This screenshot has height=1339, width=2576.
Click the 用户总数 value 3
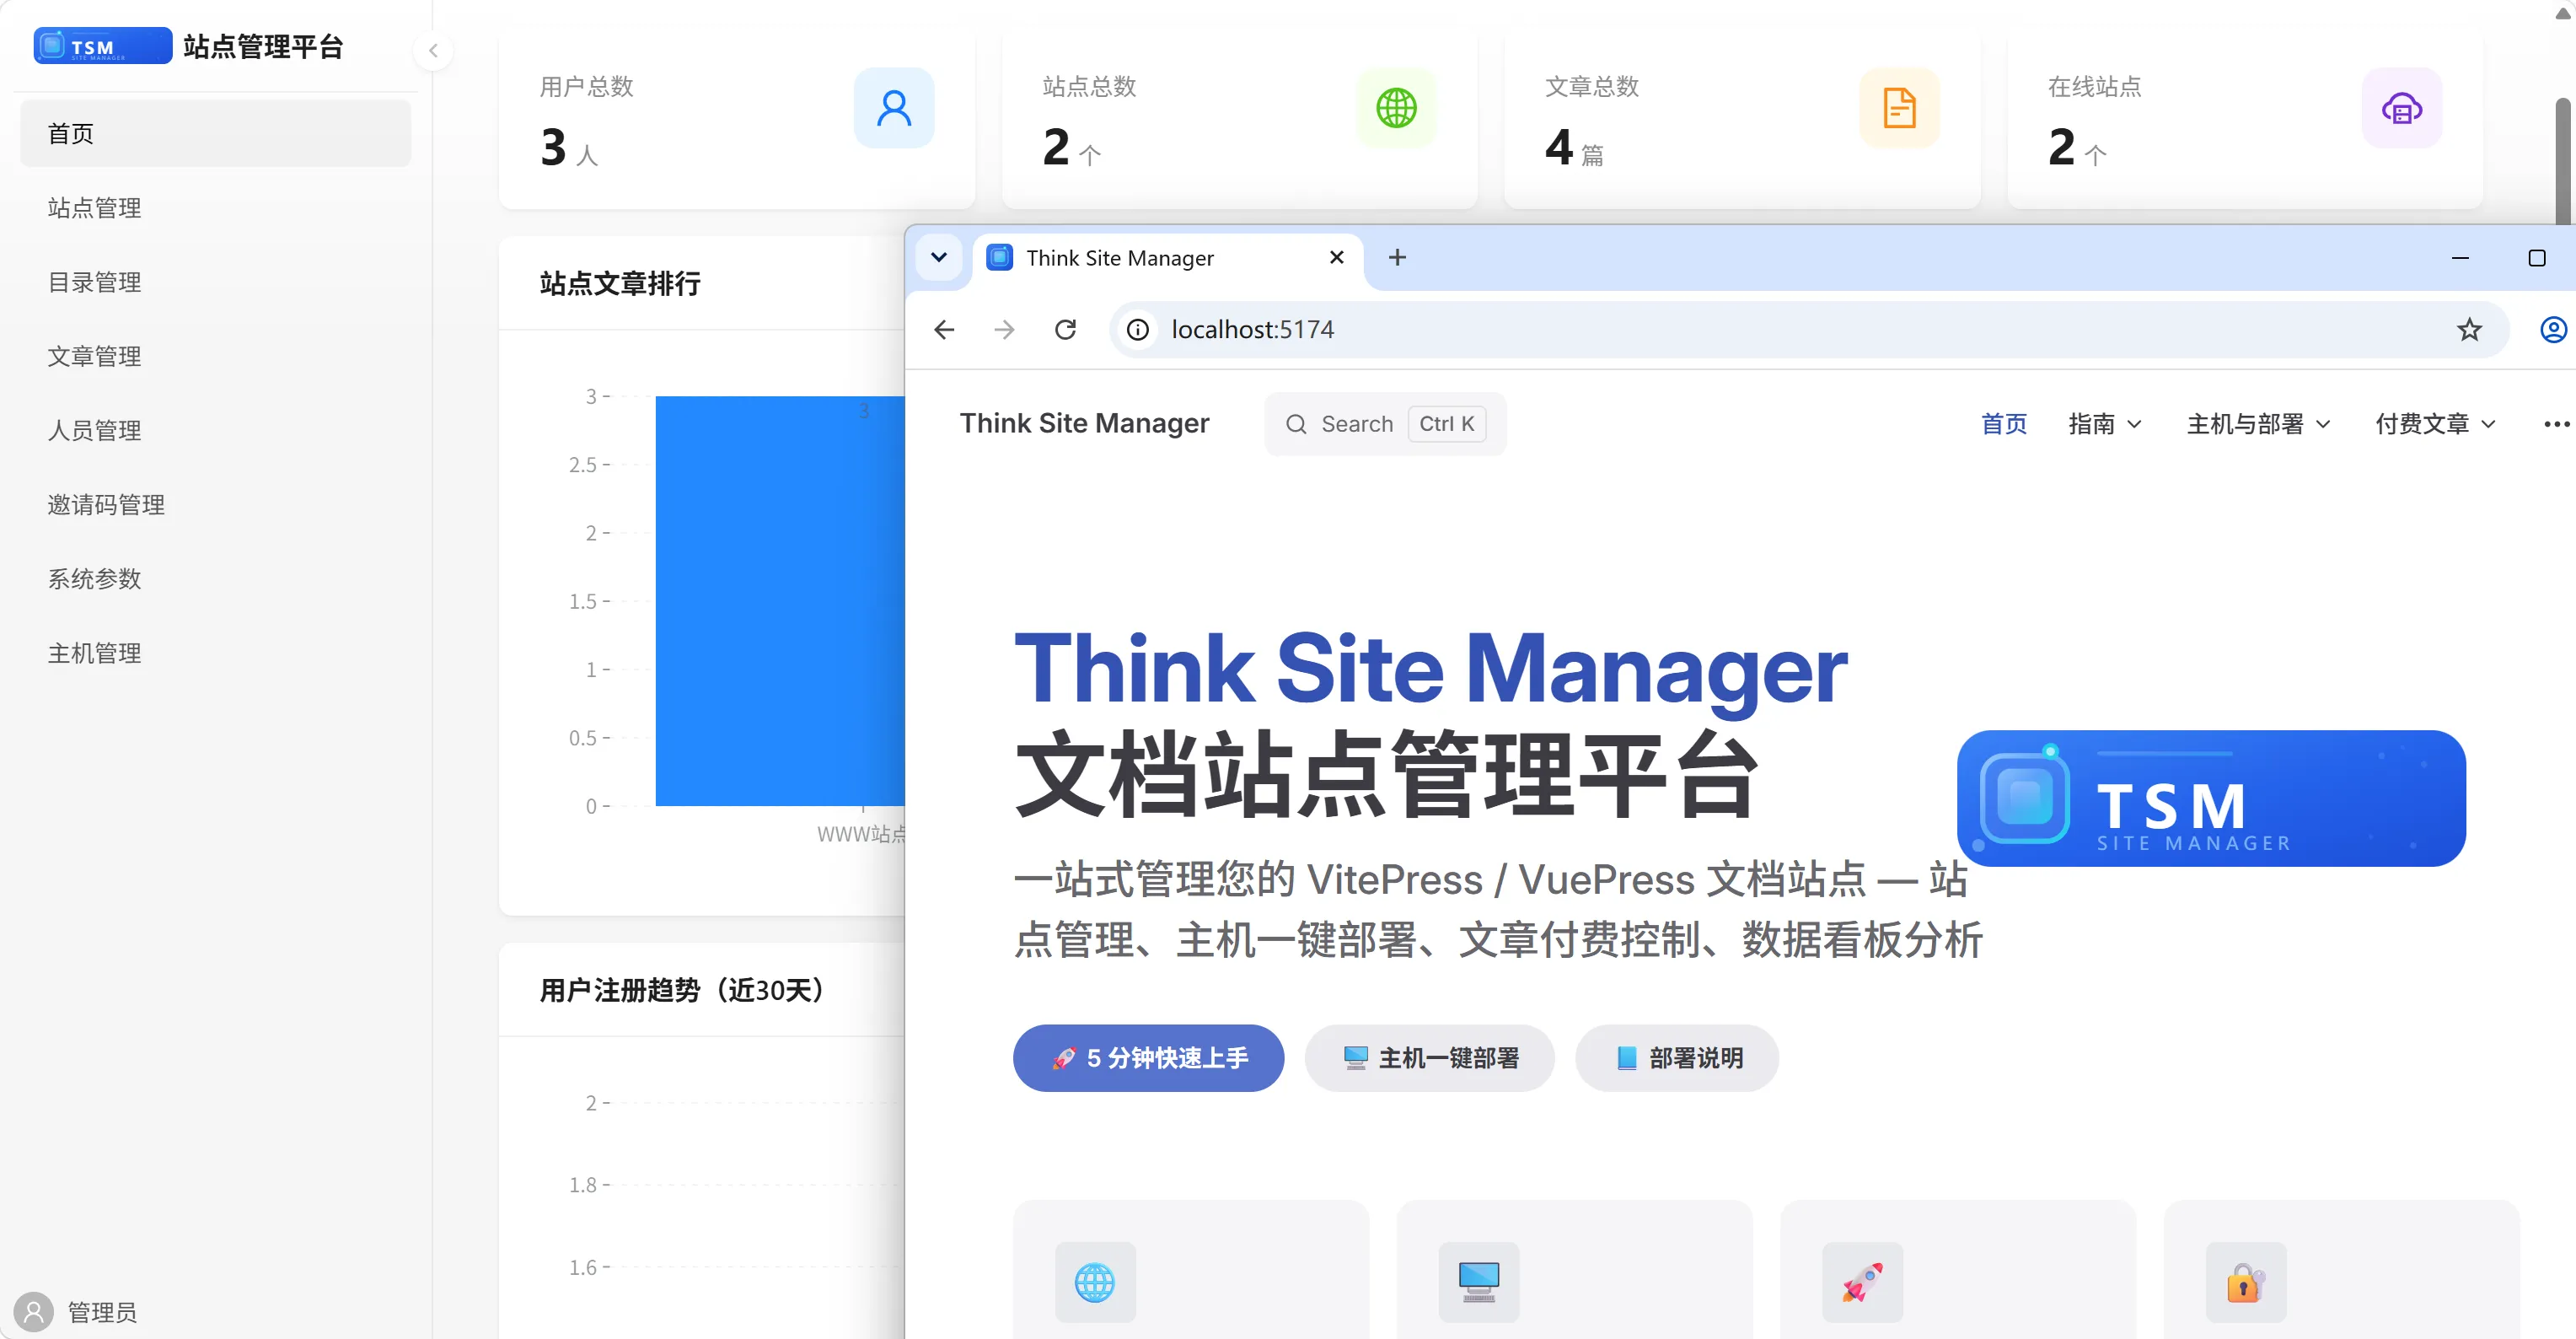click(553, 148)
